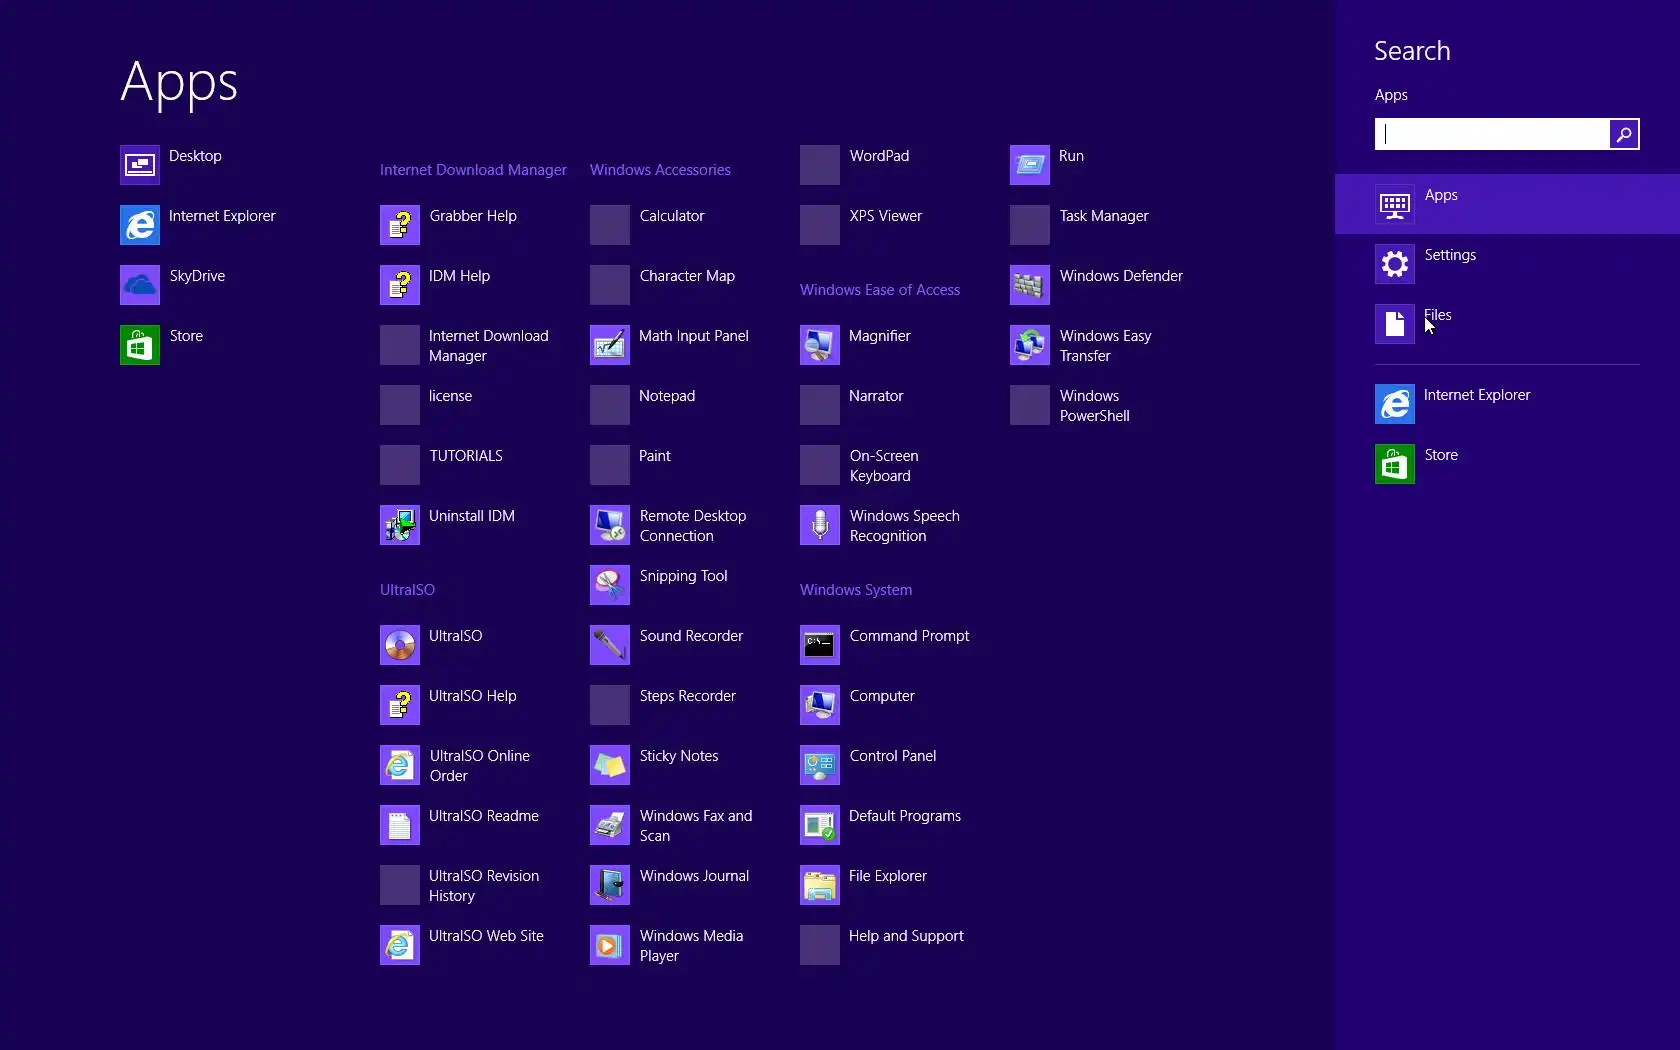Select the Apps category in Search pane
1680x1050 pixels.
pyautogui.click(x=1507, y=204)
